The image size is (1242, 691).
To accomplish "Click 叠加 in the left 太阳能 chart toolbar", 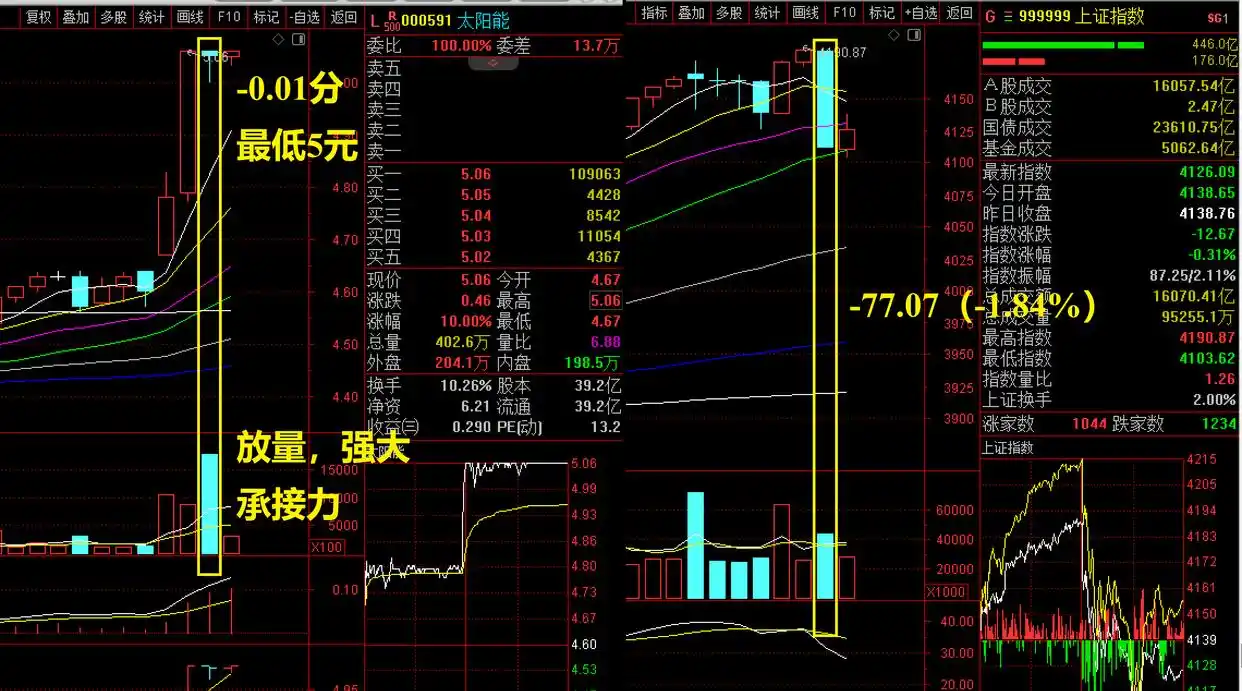I will coord(77,16).
